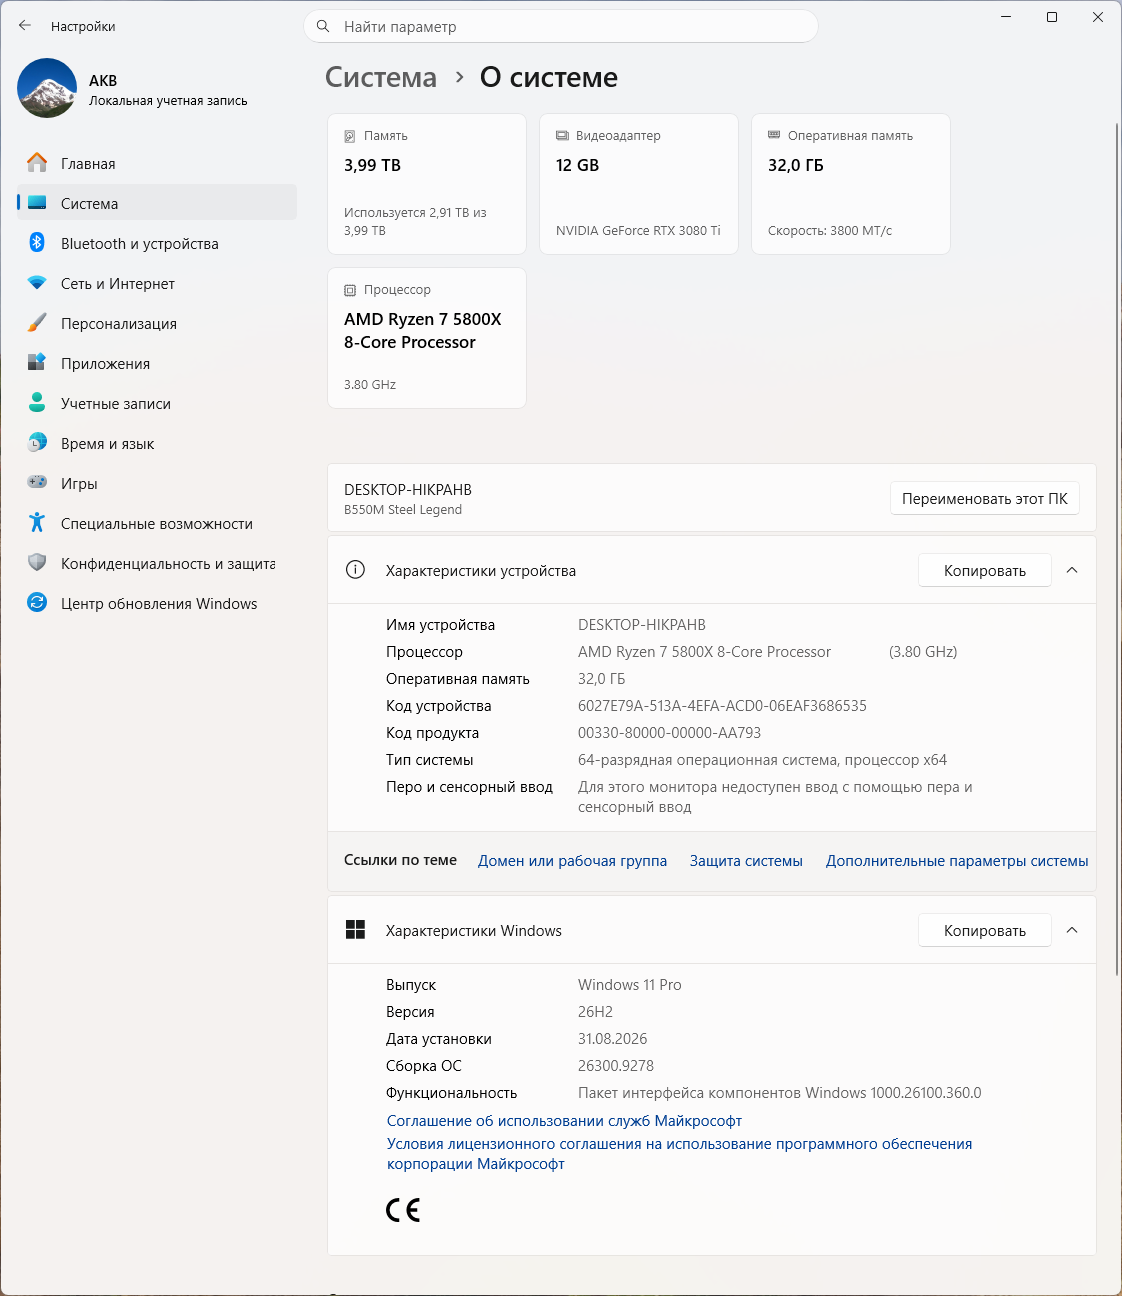Open Время и язык section

click(157, 443)
